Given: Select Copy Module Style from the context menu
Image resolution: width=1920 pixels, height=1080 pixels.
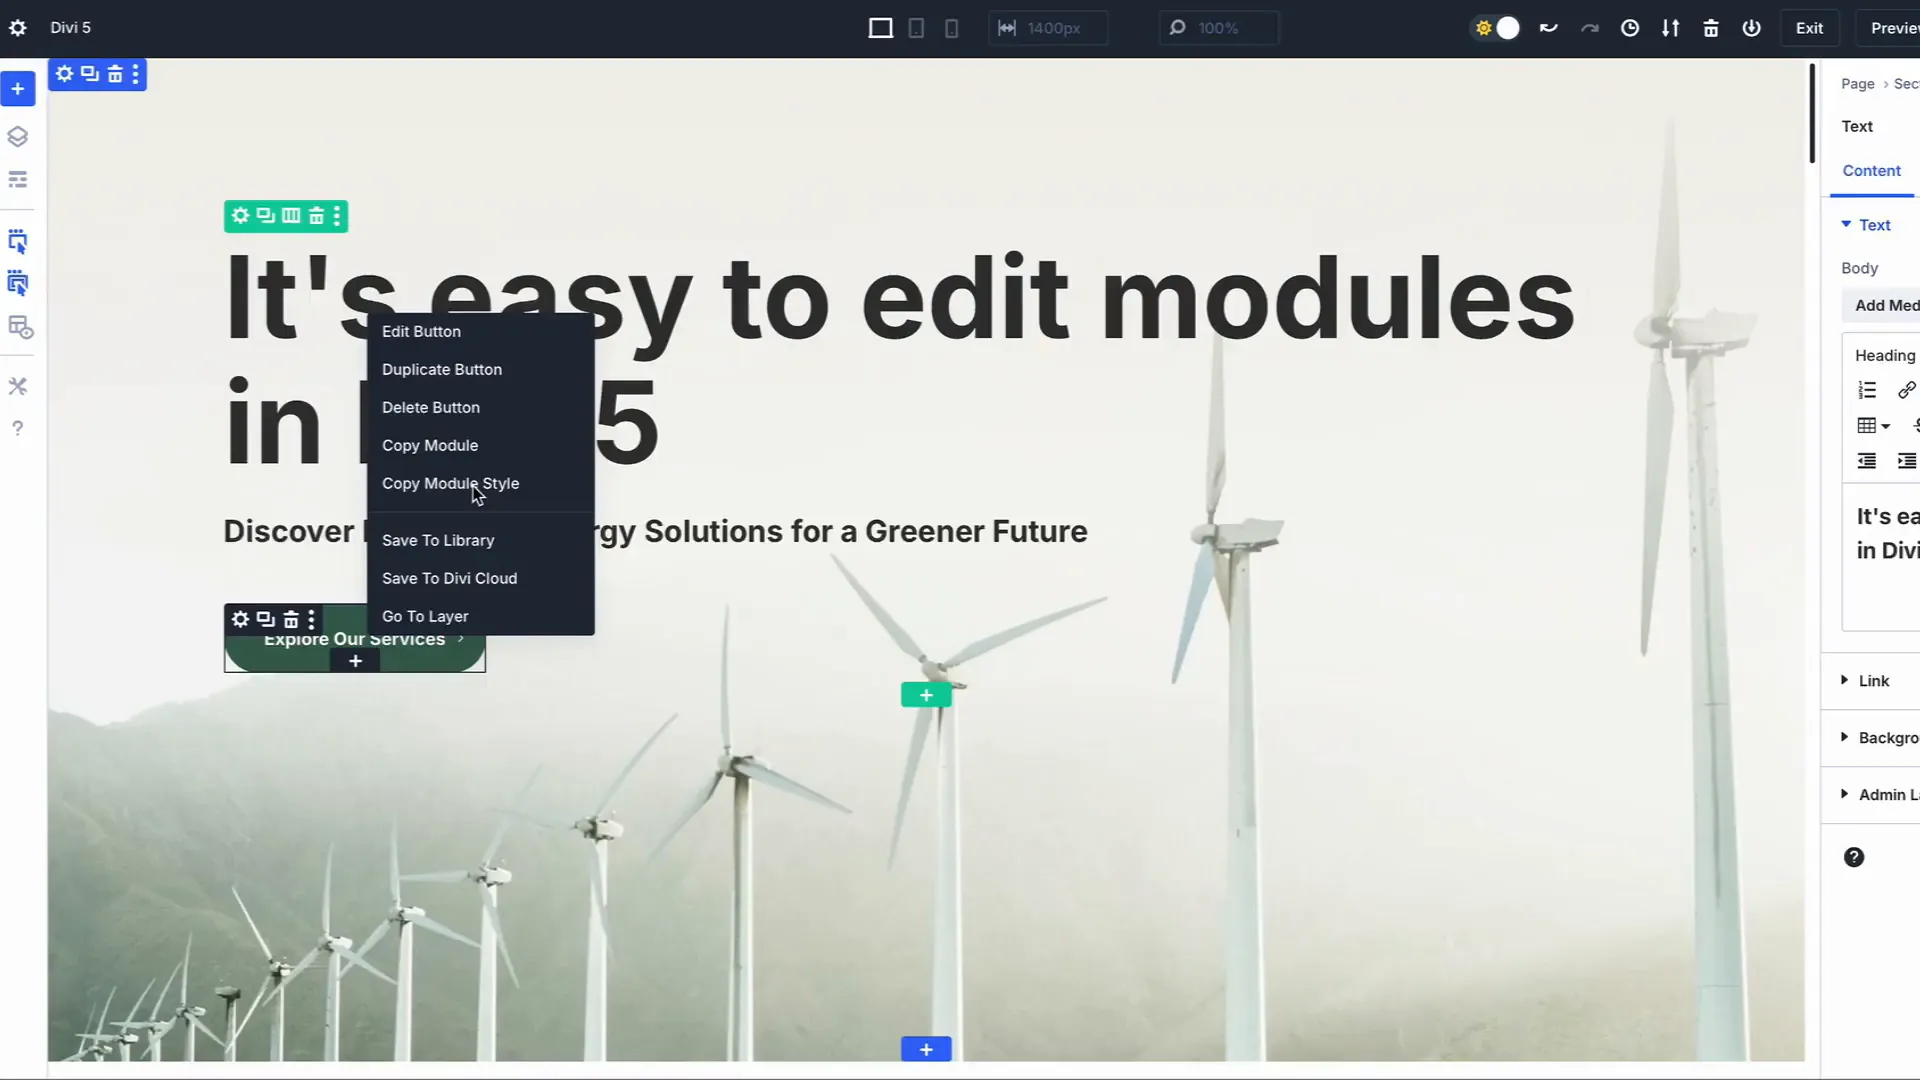Looking at the screenshot, I should (451, 483).
